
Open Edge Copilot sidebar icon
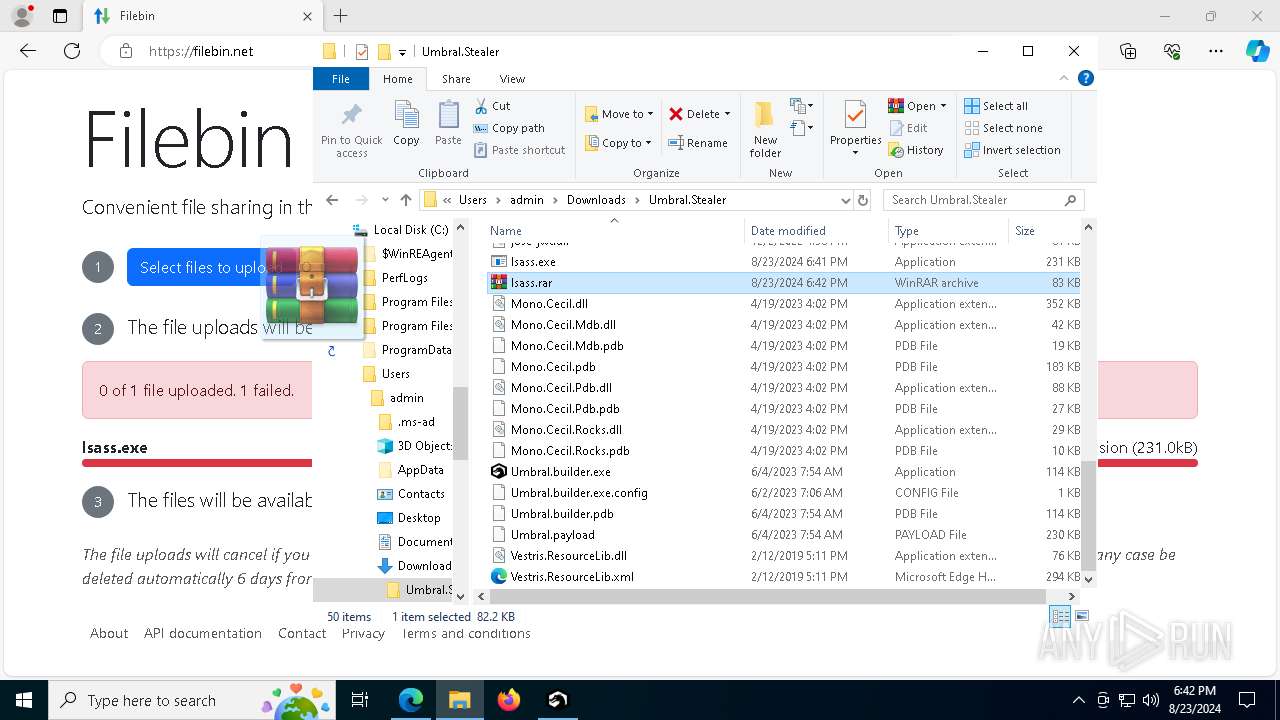[x=1257, y=51]
